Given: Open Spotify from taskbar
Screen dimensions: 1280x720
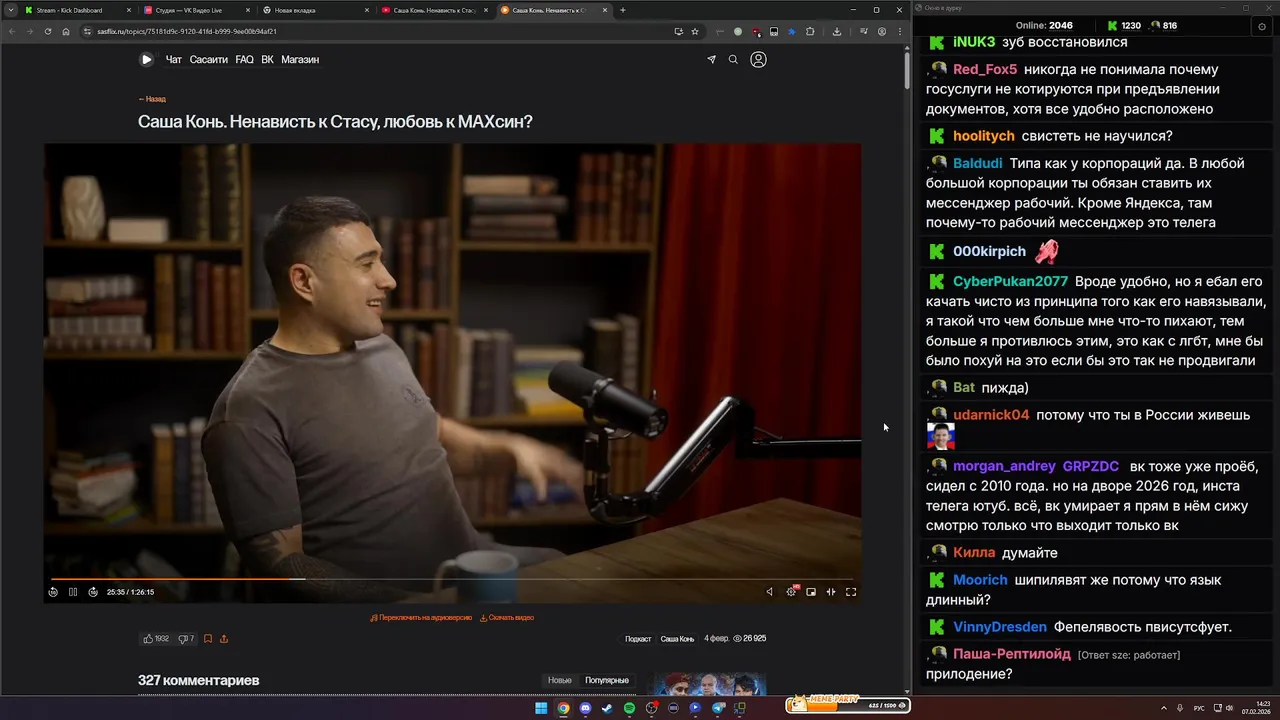Looking at the screenshot, I should [629, 708].
